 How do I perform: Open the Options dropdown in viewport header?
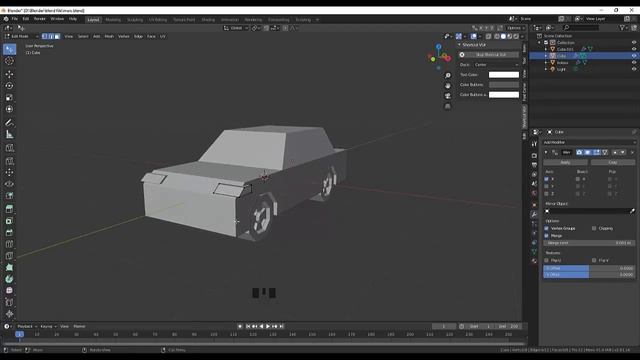[515, 28]
